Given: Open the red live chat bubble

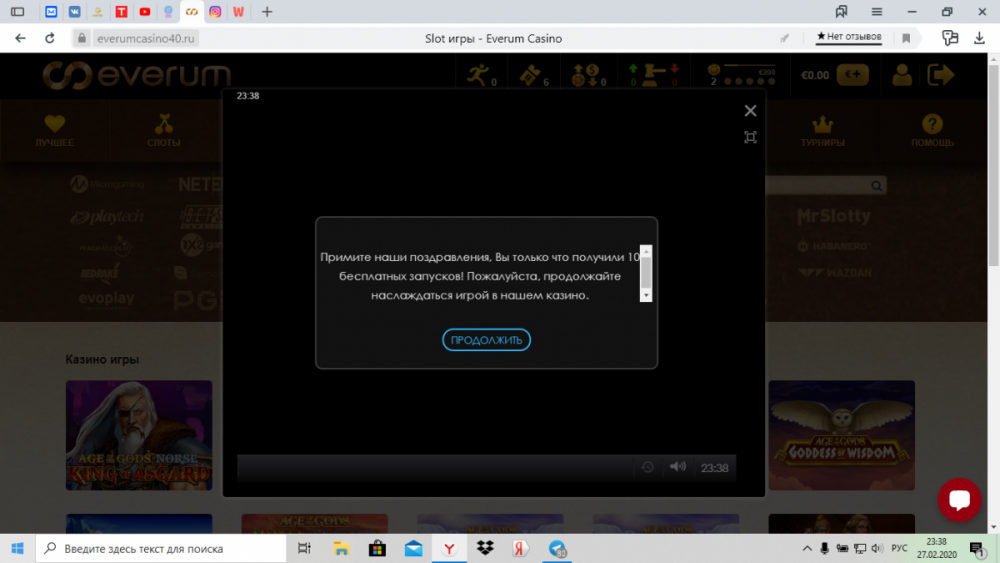Looking at the screenshot, I should pyautogui.click(x=958, y=499).
